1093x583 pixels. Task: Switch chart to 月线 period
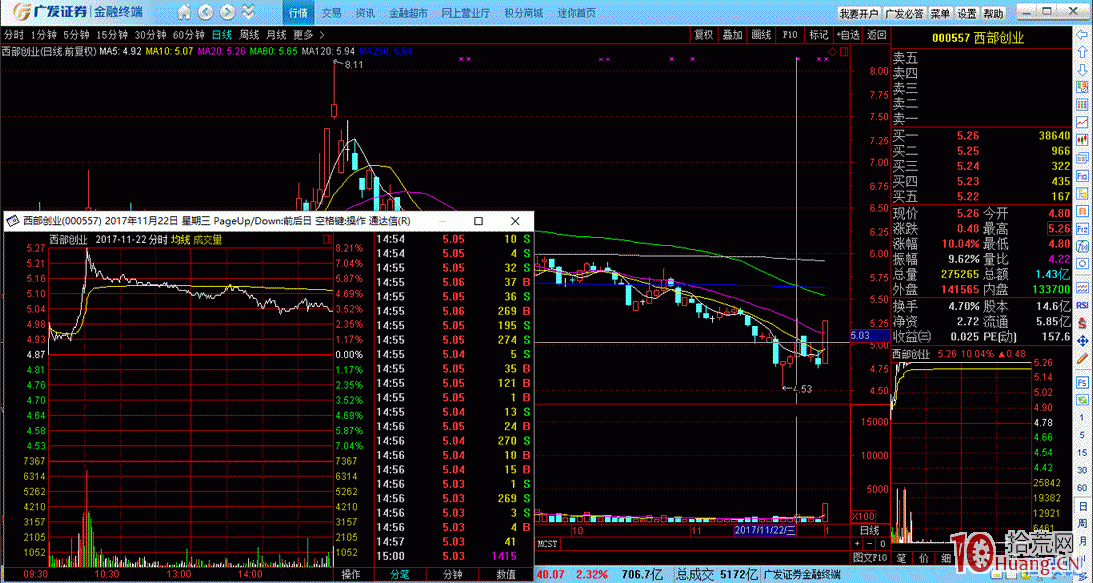tap(276, 34)
